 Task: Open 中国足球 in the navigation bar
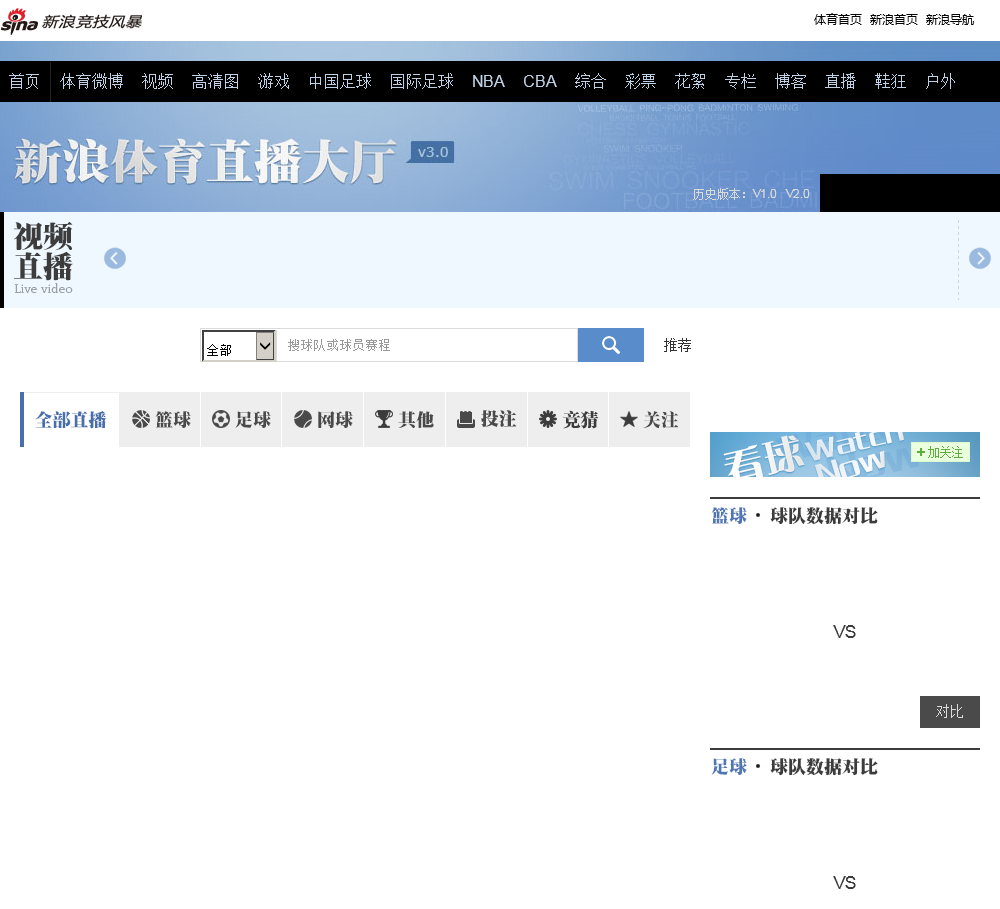click(340, 82)
